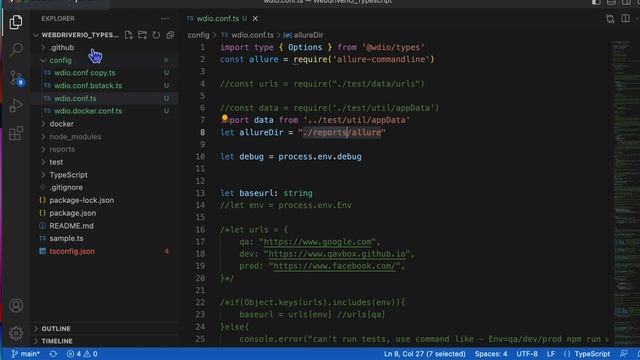This screenshot has height=360, width=640.
Task: Open the gavbox.github.io link on line 18
Action: (337, 254)
